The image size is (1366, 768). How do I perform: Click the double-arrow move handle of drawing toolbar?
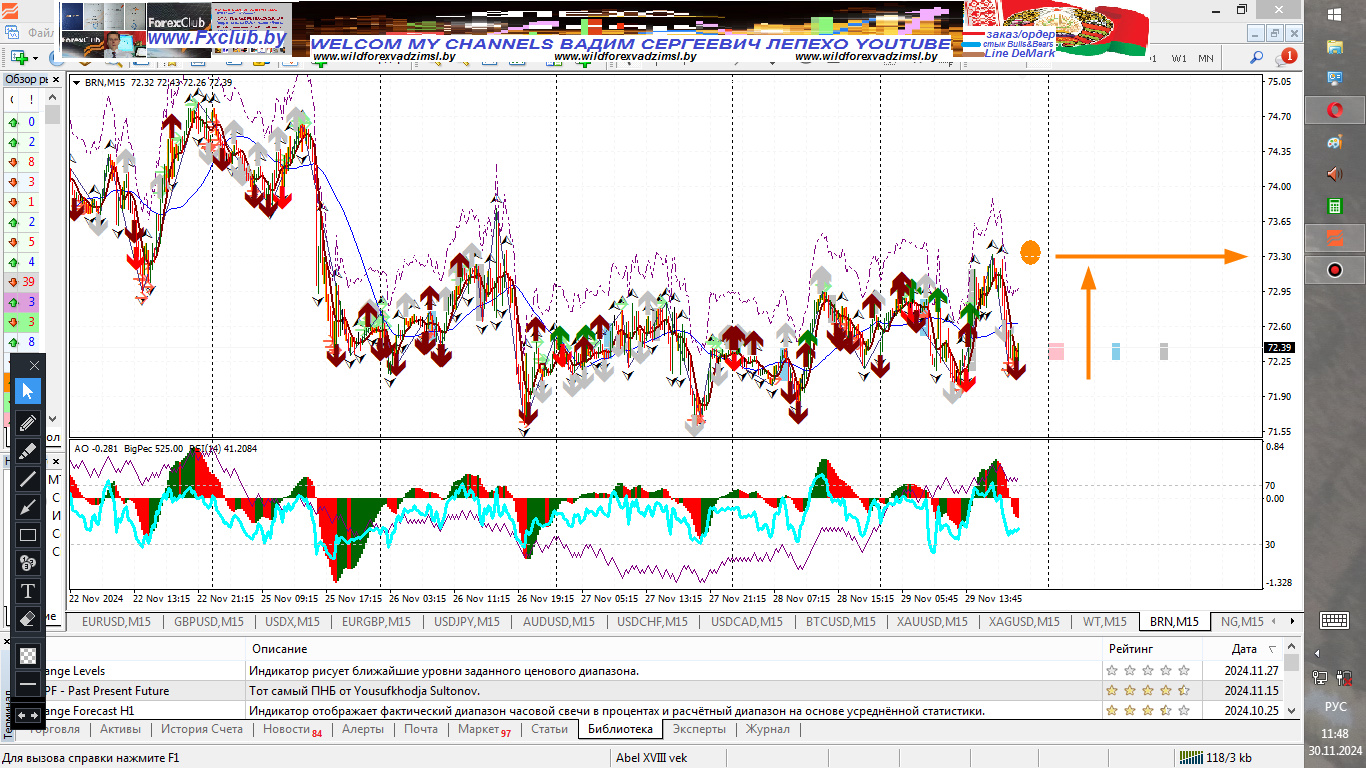[28, 714]
